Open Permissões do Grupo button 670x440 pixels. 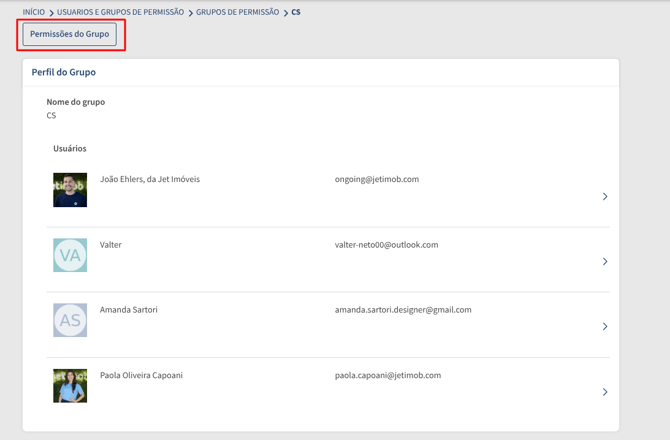[x=70, y=34]
